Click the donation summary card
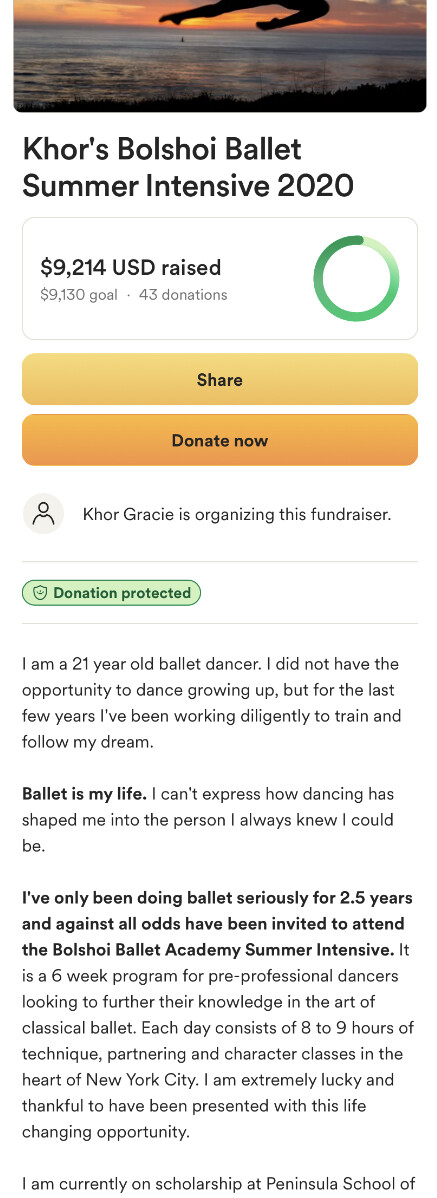The height and width of the screenshot is (1198, 437). pyautogui.click(x=220, y=278)
